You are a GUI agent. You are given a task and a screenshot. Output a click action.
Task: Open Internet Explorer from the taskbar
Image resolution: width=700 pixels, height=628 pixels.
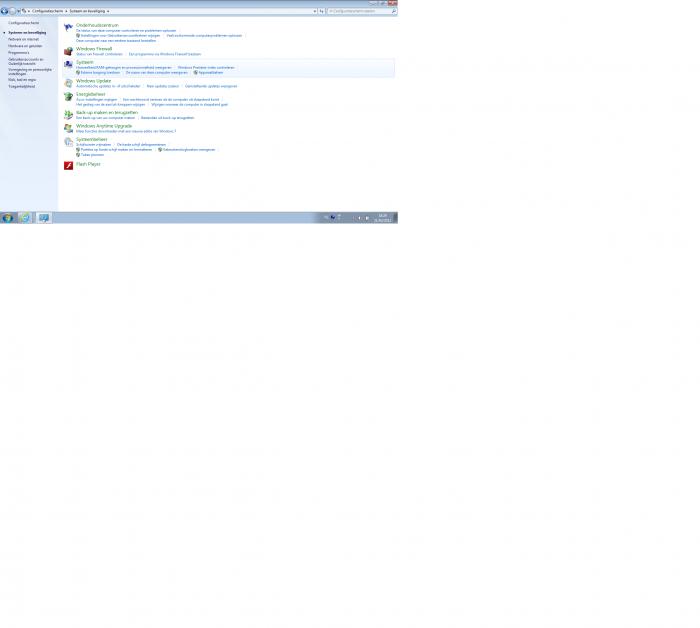point(25,218)
